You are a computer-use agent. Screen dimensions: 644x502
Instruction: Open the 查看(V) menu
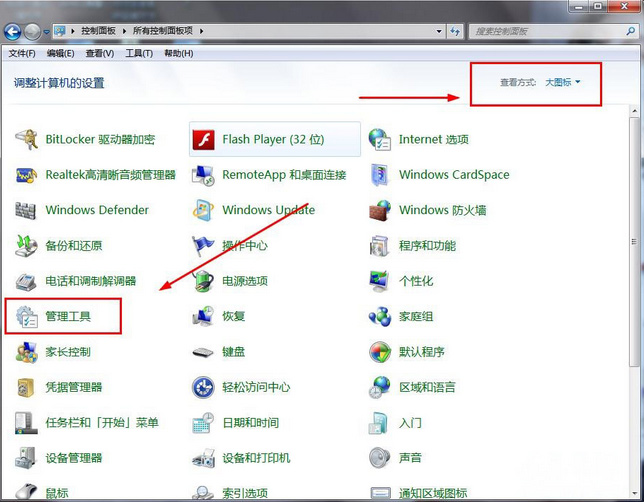[x=99, y=53]
